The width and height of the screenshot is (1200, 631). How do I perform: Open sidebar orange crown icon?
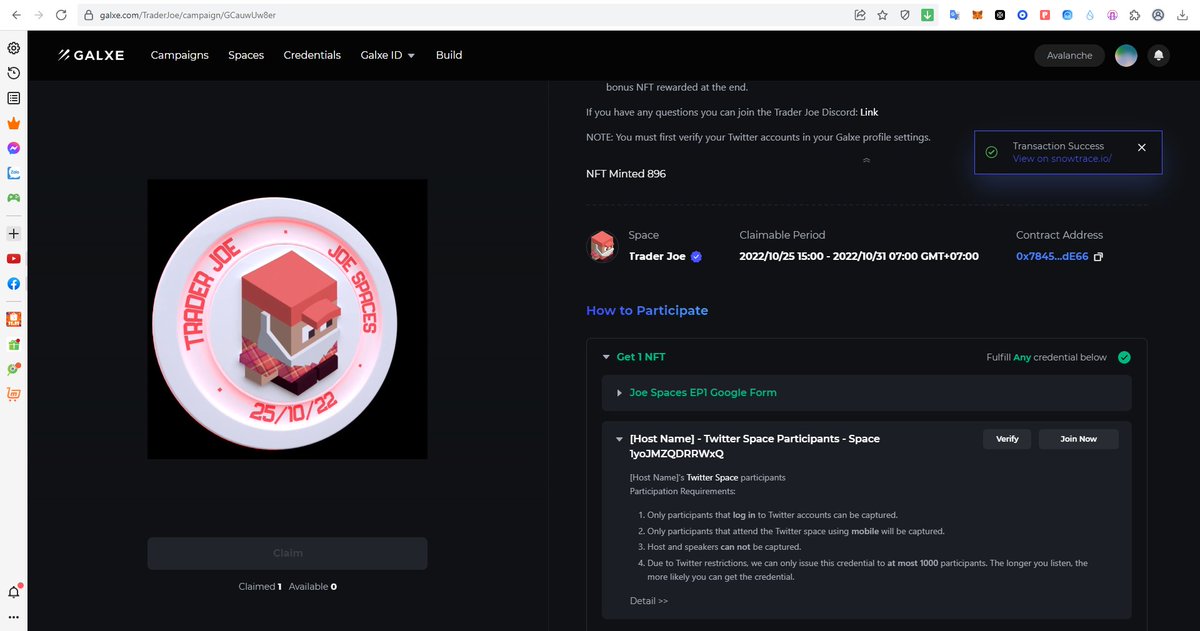[x=14, y=123]
